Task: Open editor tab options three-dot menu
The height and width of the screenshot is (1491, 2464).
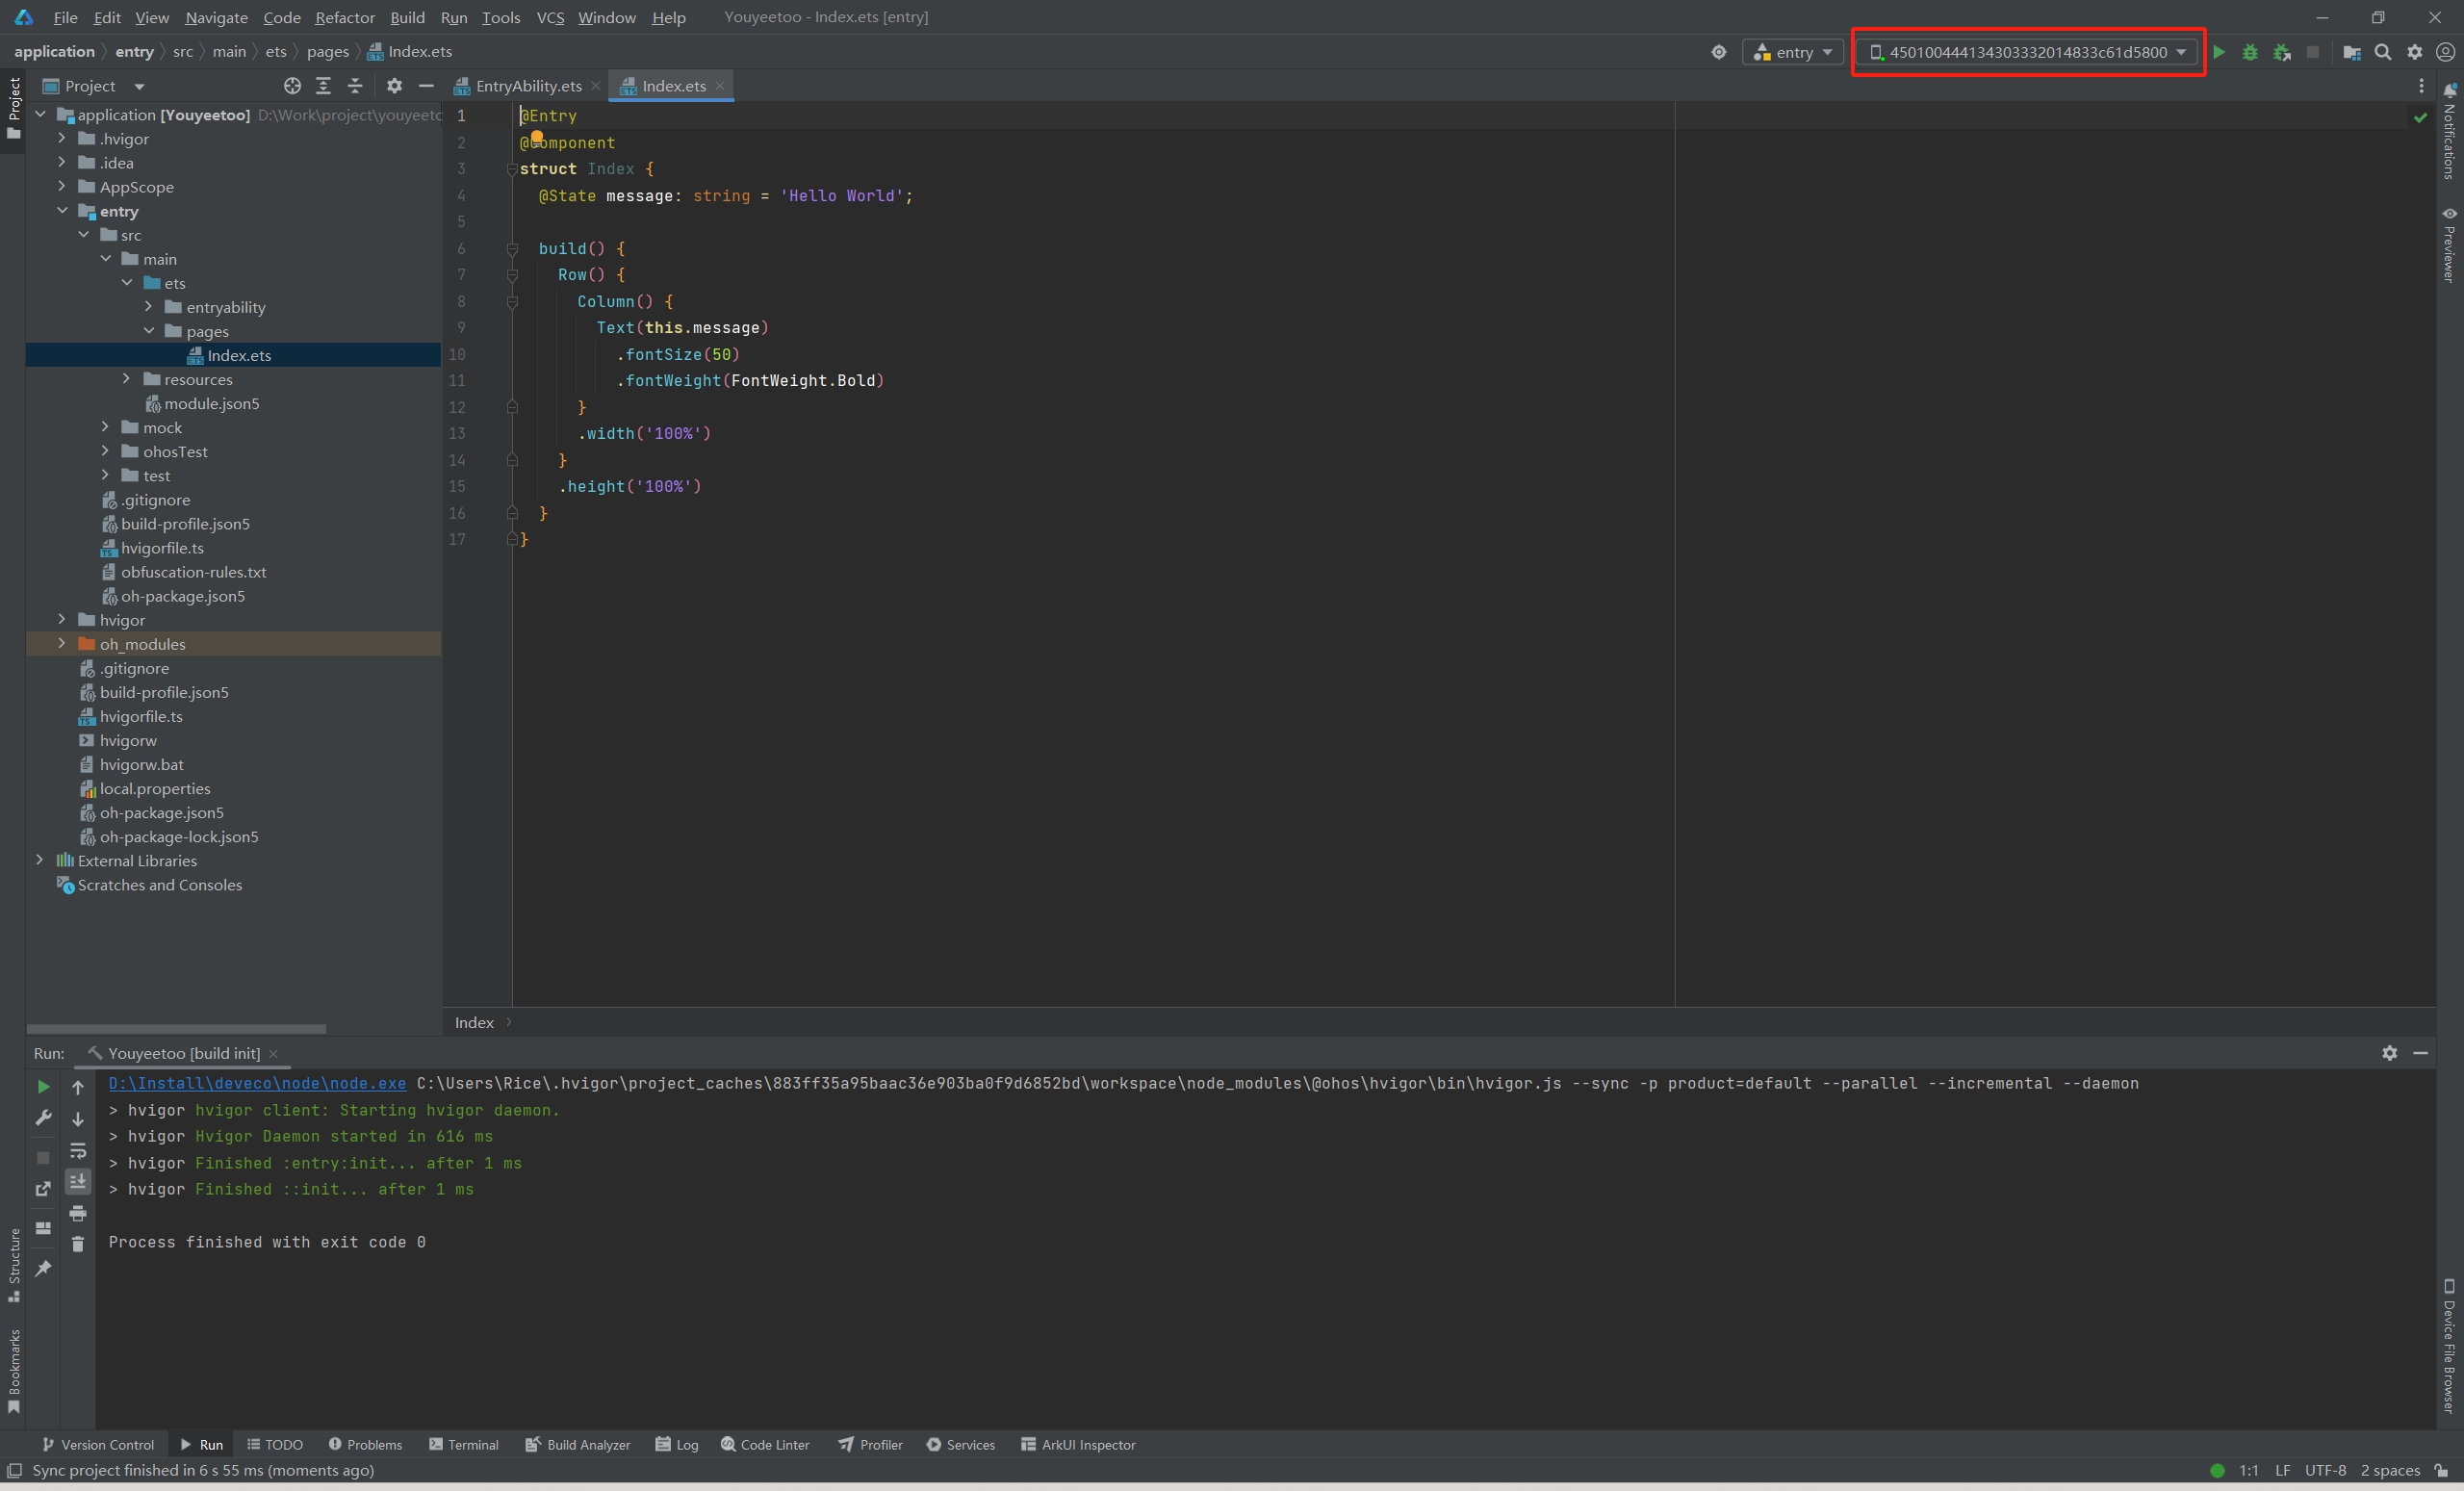Action: click(x=2421, y=86)
